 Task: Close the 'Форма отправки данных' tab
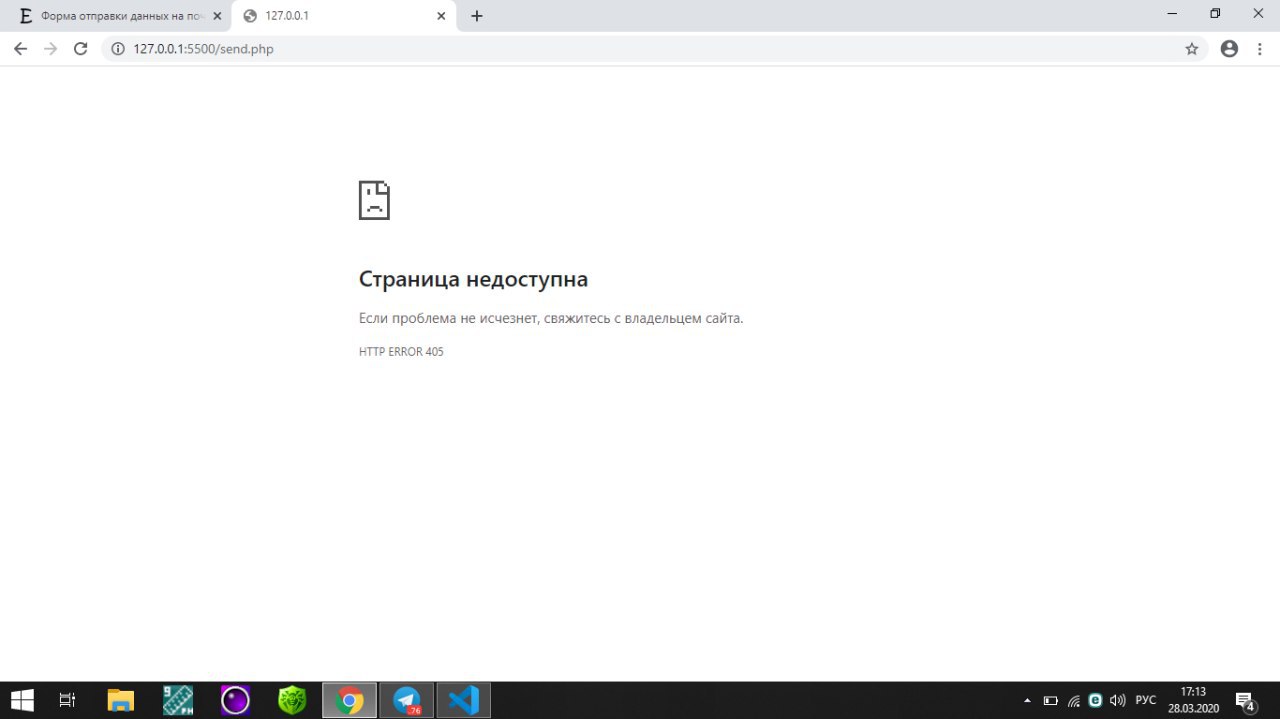point(217,16)
